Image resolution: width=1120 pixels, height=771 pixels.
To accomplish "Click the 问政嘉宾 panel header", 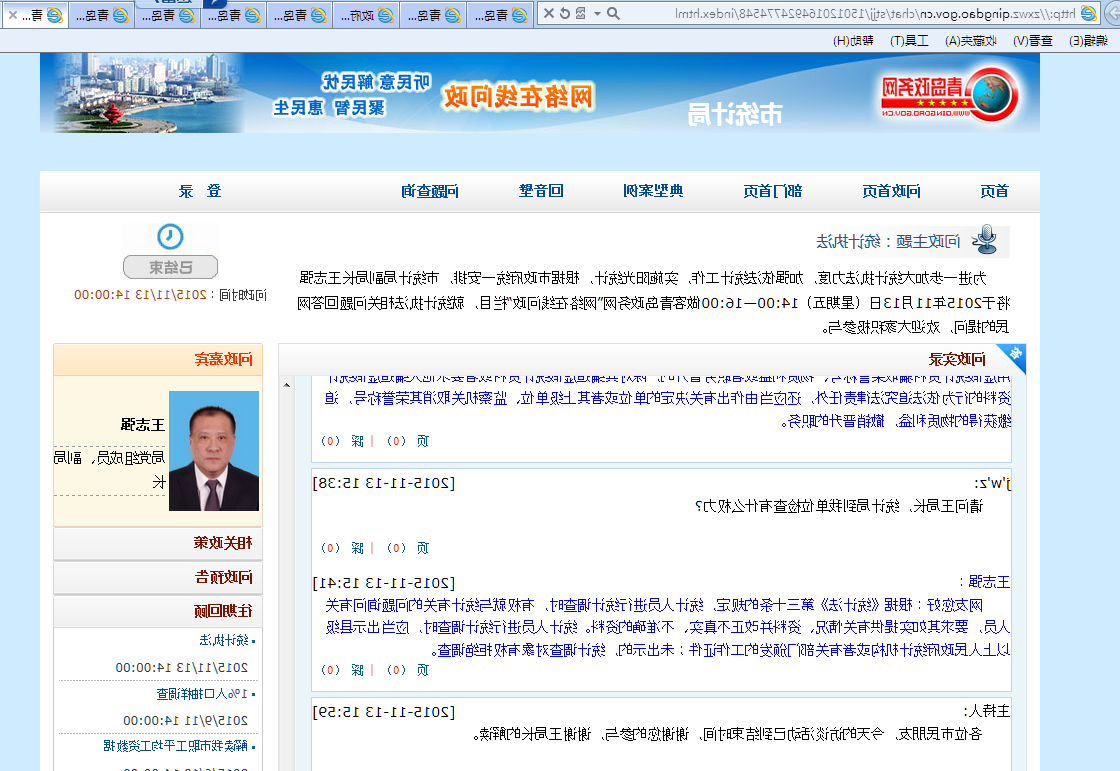I will [158, 359].
